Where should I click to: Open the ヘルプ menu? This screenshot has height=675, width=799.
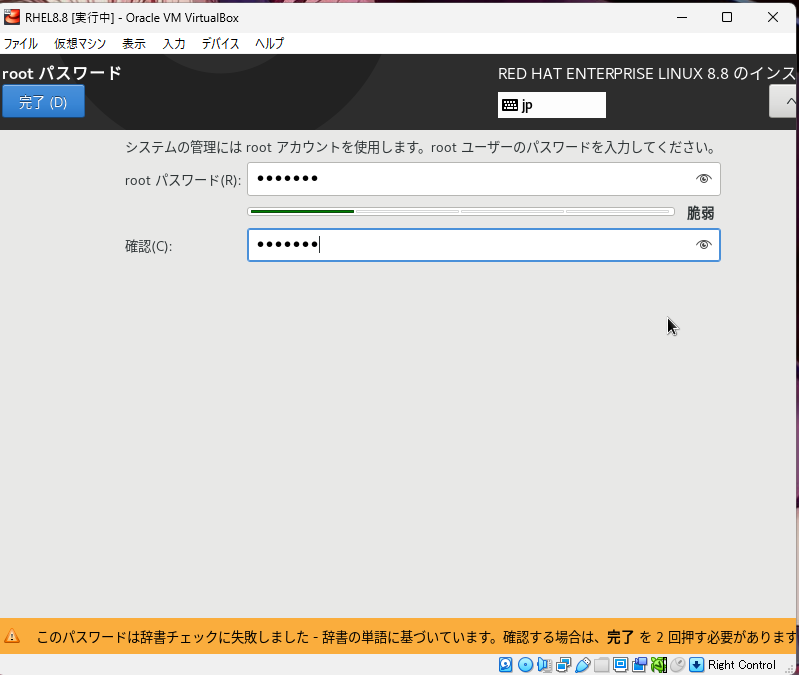point(270,44)
